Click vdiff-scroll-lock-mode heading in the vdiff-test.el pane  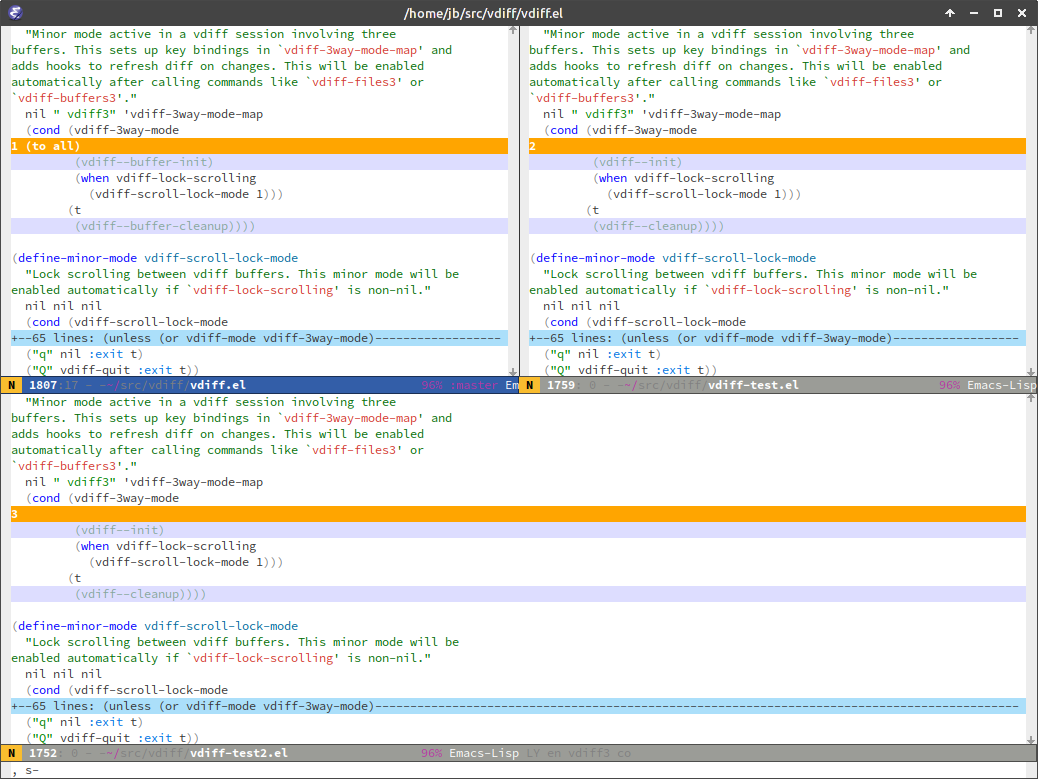739,258
